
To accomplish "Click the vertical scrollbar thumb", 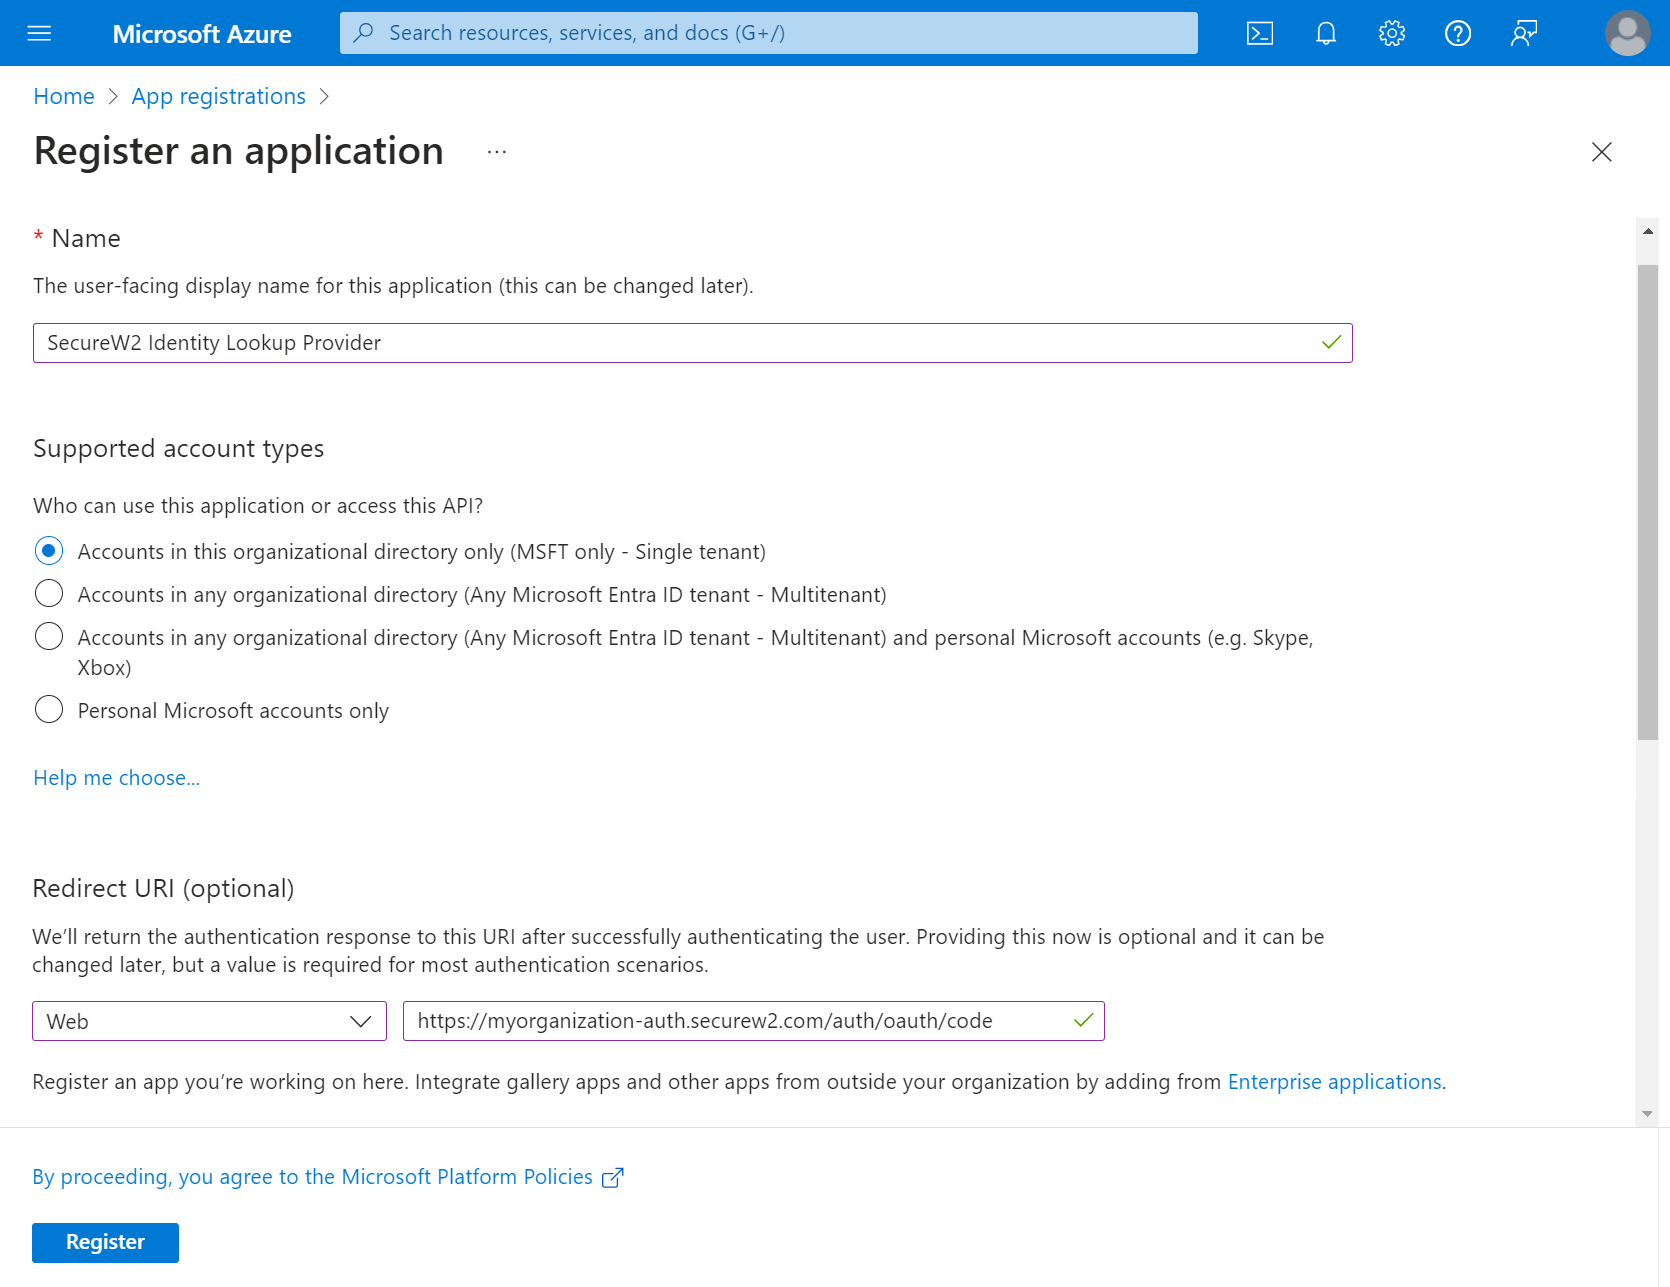I will click(x=1647, y=500).
